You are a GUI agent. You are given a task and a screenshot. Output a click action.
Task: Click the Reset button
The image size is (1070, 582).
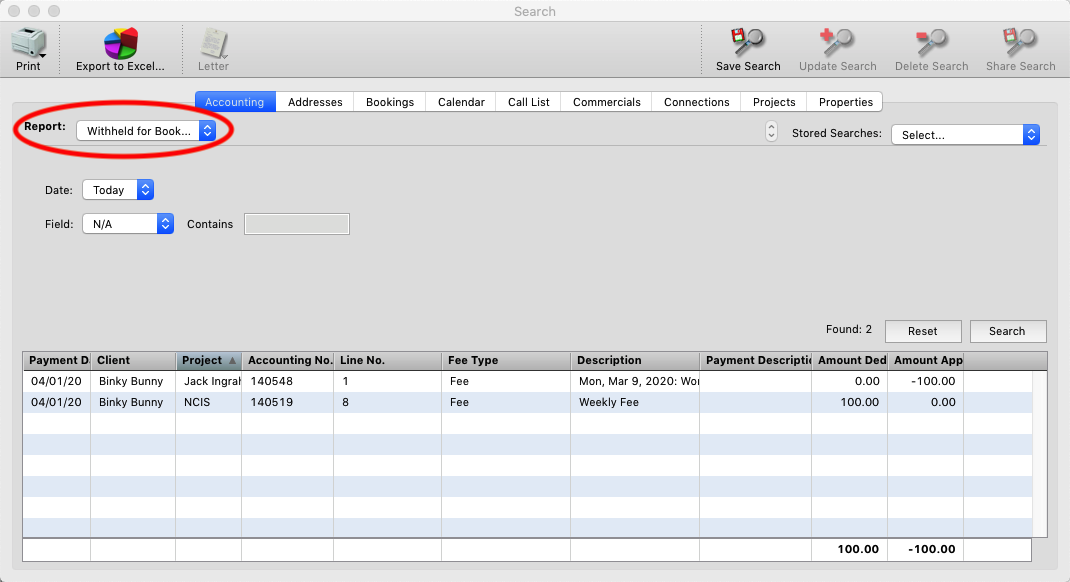pos(923,331)
